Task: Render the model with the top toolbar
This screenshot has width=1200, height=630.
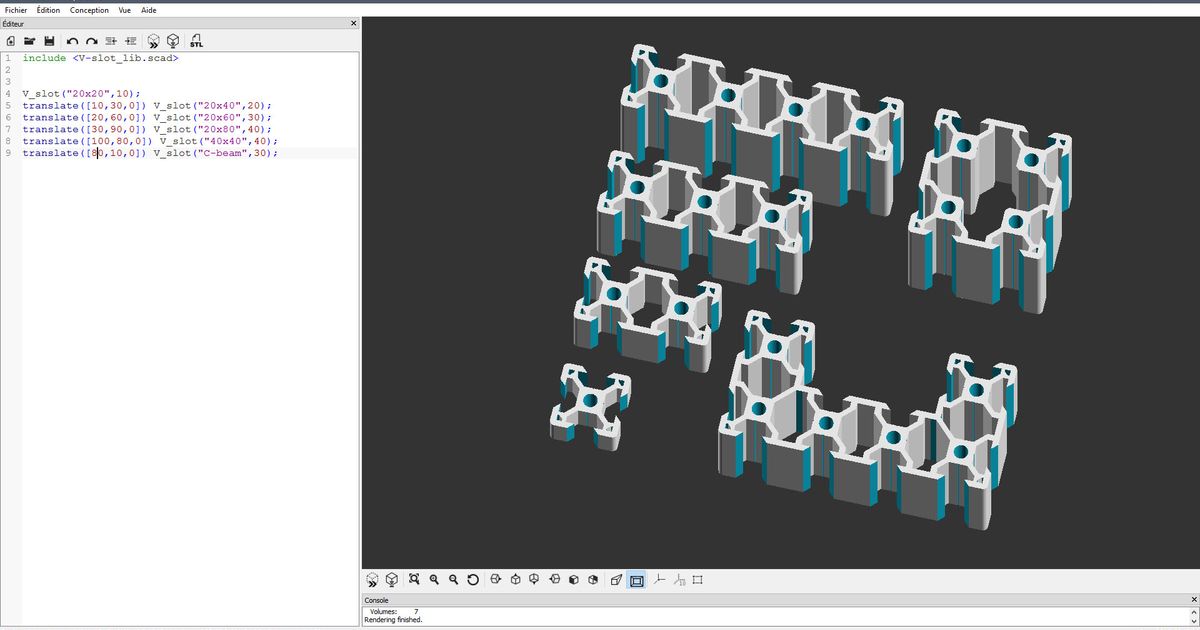Action: [173, 41]
